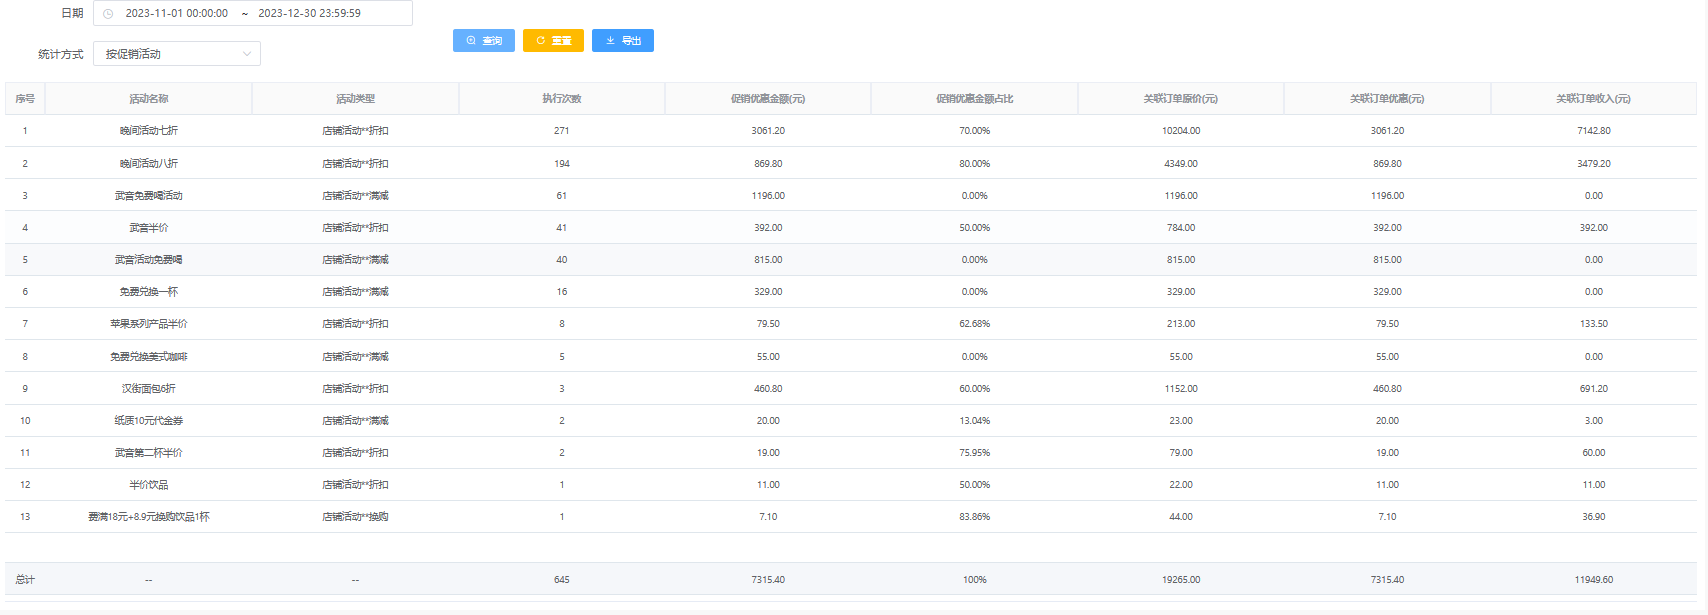Select the 苹果系列产品半价 row
Viewport: 1708px width, 615px height.
point(148,324)
